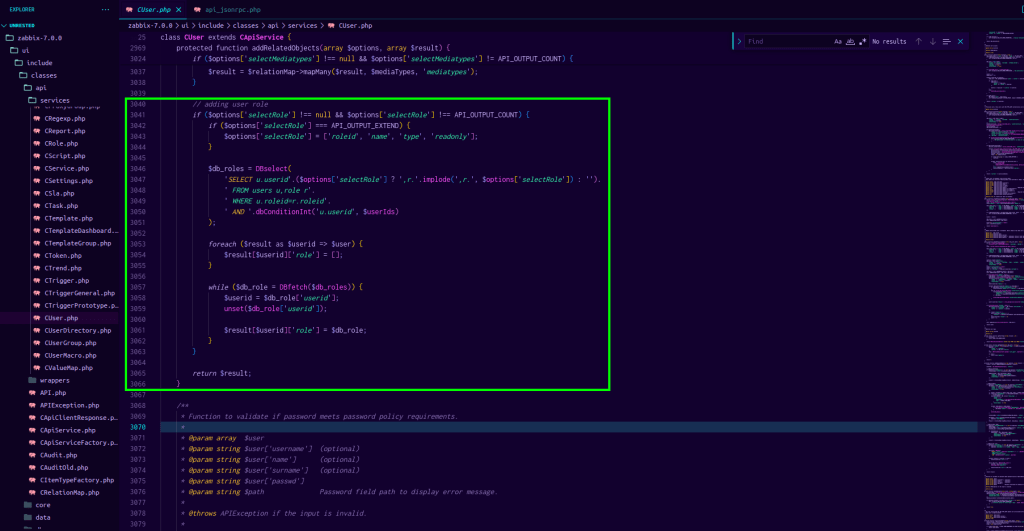Click the PHP icon beside CRole.php
Image resolution: width=1024 pixels, height=531 pixels.
(34, 143)
